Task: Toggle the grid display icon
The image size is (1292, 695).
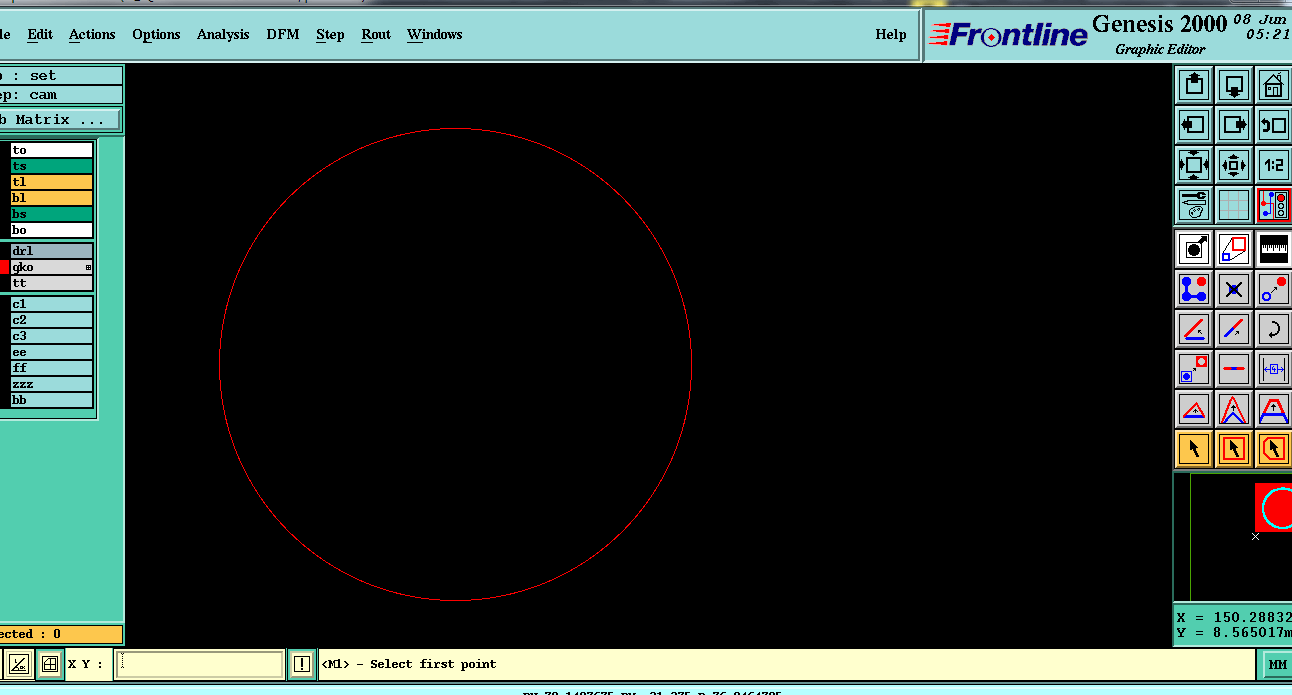Action: point(1234,205)
